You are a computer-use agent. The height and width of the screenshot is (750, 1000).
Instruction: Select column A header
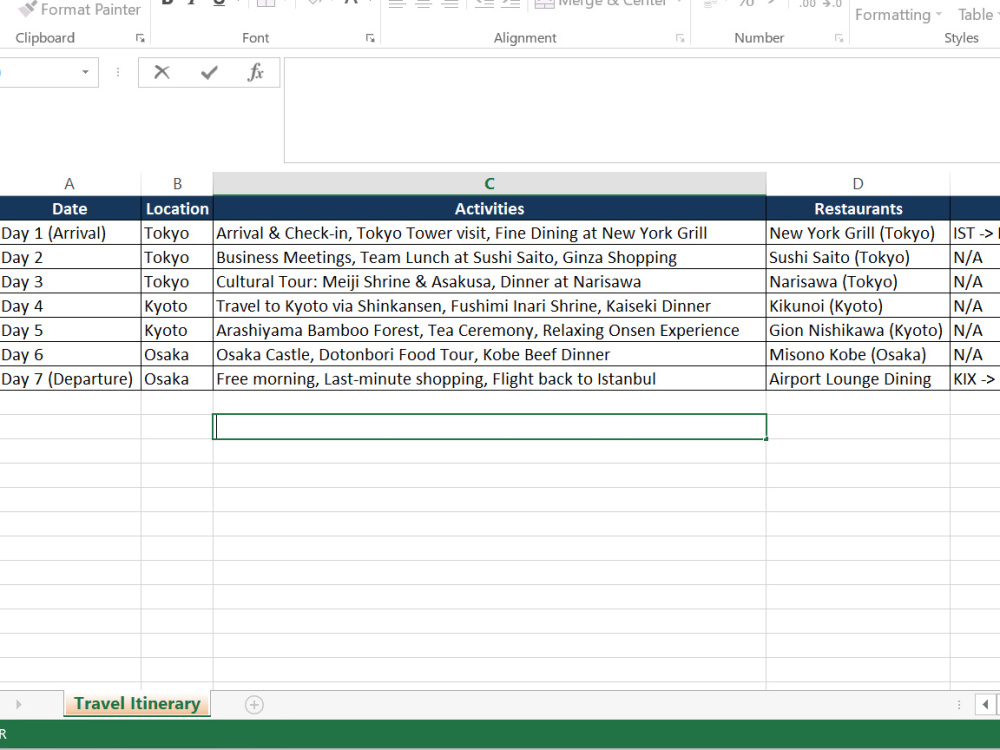(x=70, y=184)
